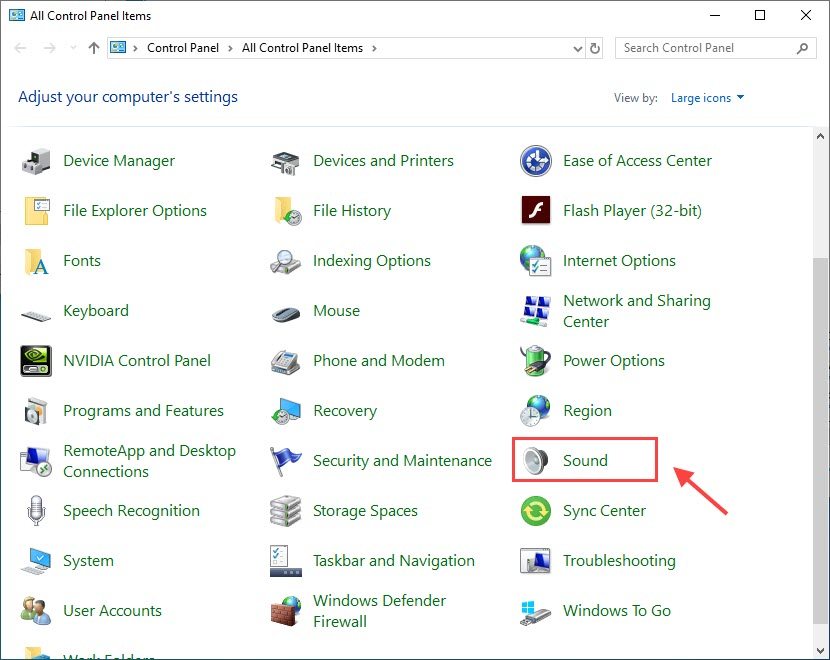Open the Sync Center link text
The height and width of the screenshot is (660, 830).
(604, 511)
